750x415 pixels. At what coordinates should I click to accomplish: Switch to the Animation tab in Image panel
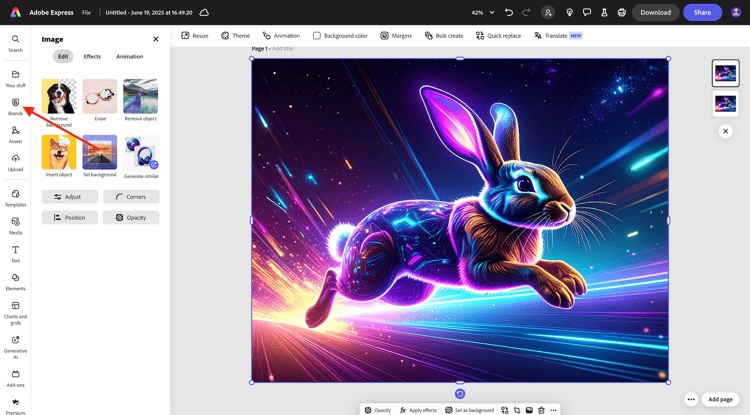[x=129, y=57]
